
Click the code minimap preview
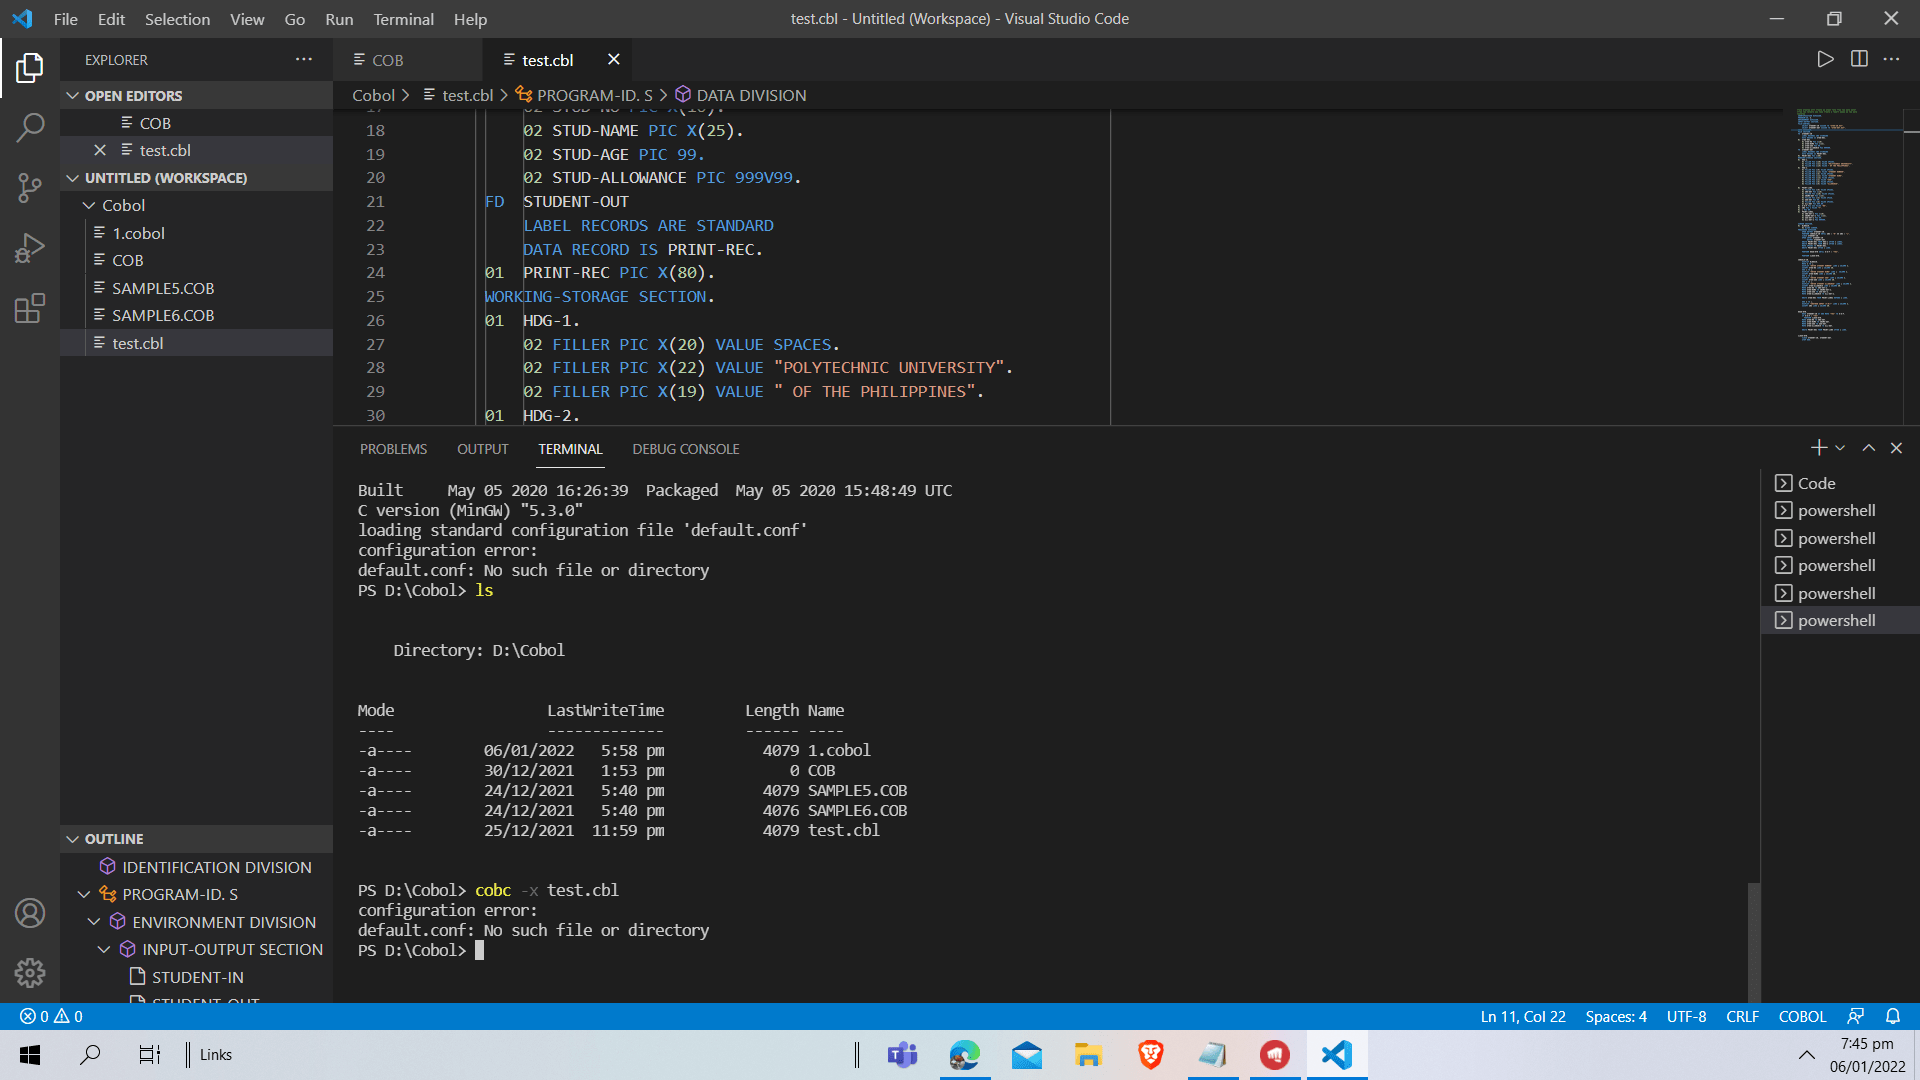click(1825, 220)
